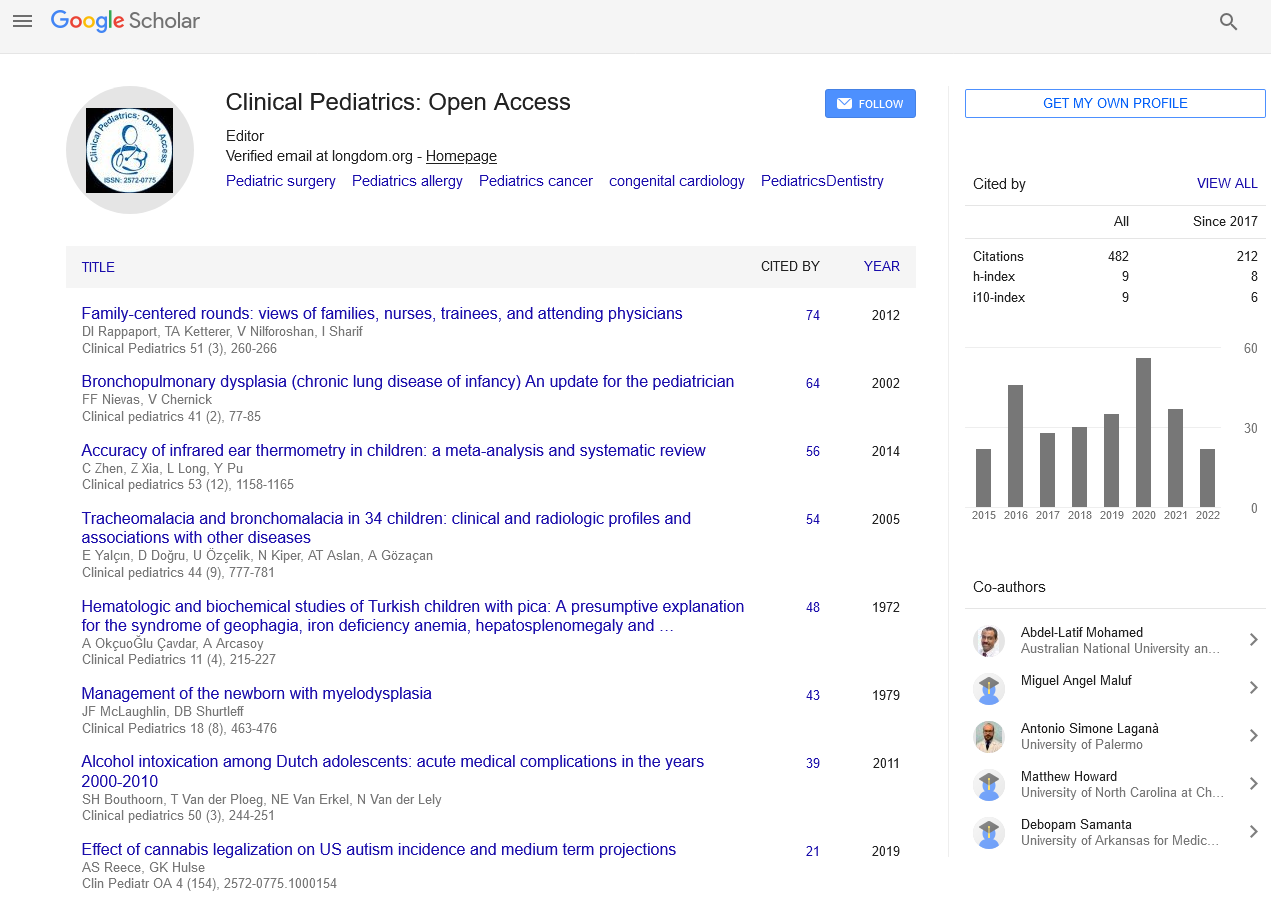Expand Abdel-Latif Mohamed co-author chevron
The height and width of the screenshot is (900, 1271).
pos(1253,640)
